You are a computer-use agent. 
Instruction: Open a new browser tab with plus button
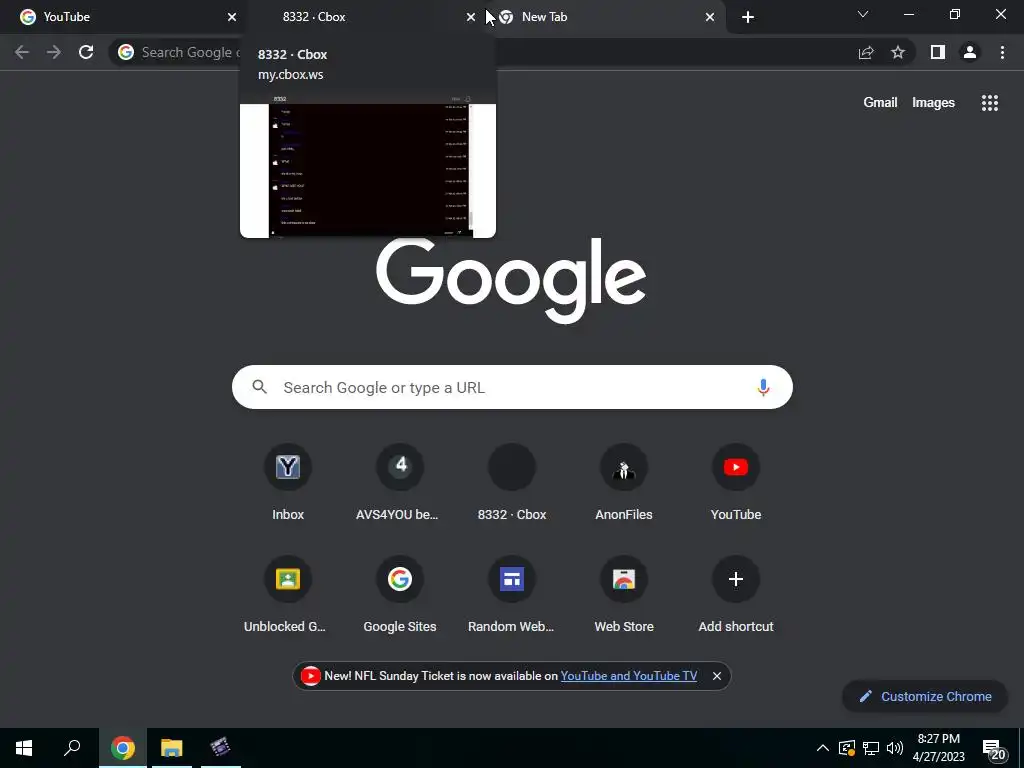[x=748, y=17]
